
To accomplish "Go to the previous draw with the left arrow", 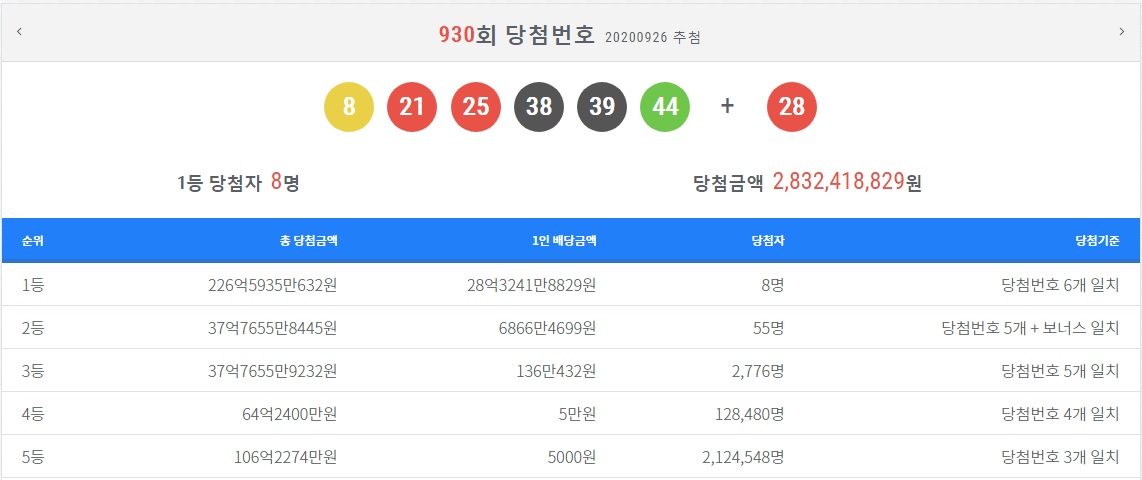I will point(20,31).
